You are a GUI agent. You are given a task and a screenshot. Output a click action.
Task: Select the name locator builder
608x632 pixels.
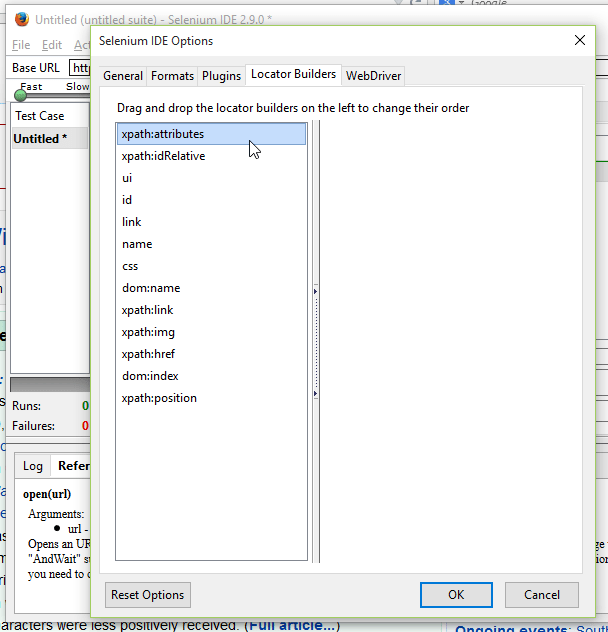[x=211, y=244]
